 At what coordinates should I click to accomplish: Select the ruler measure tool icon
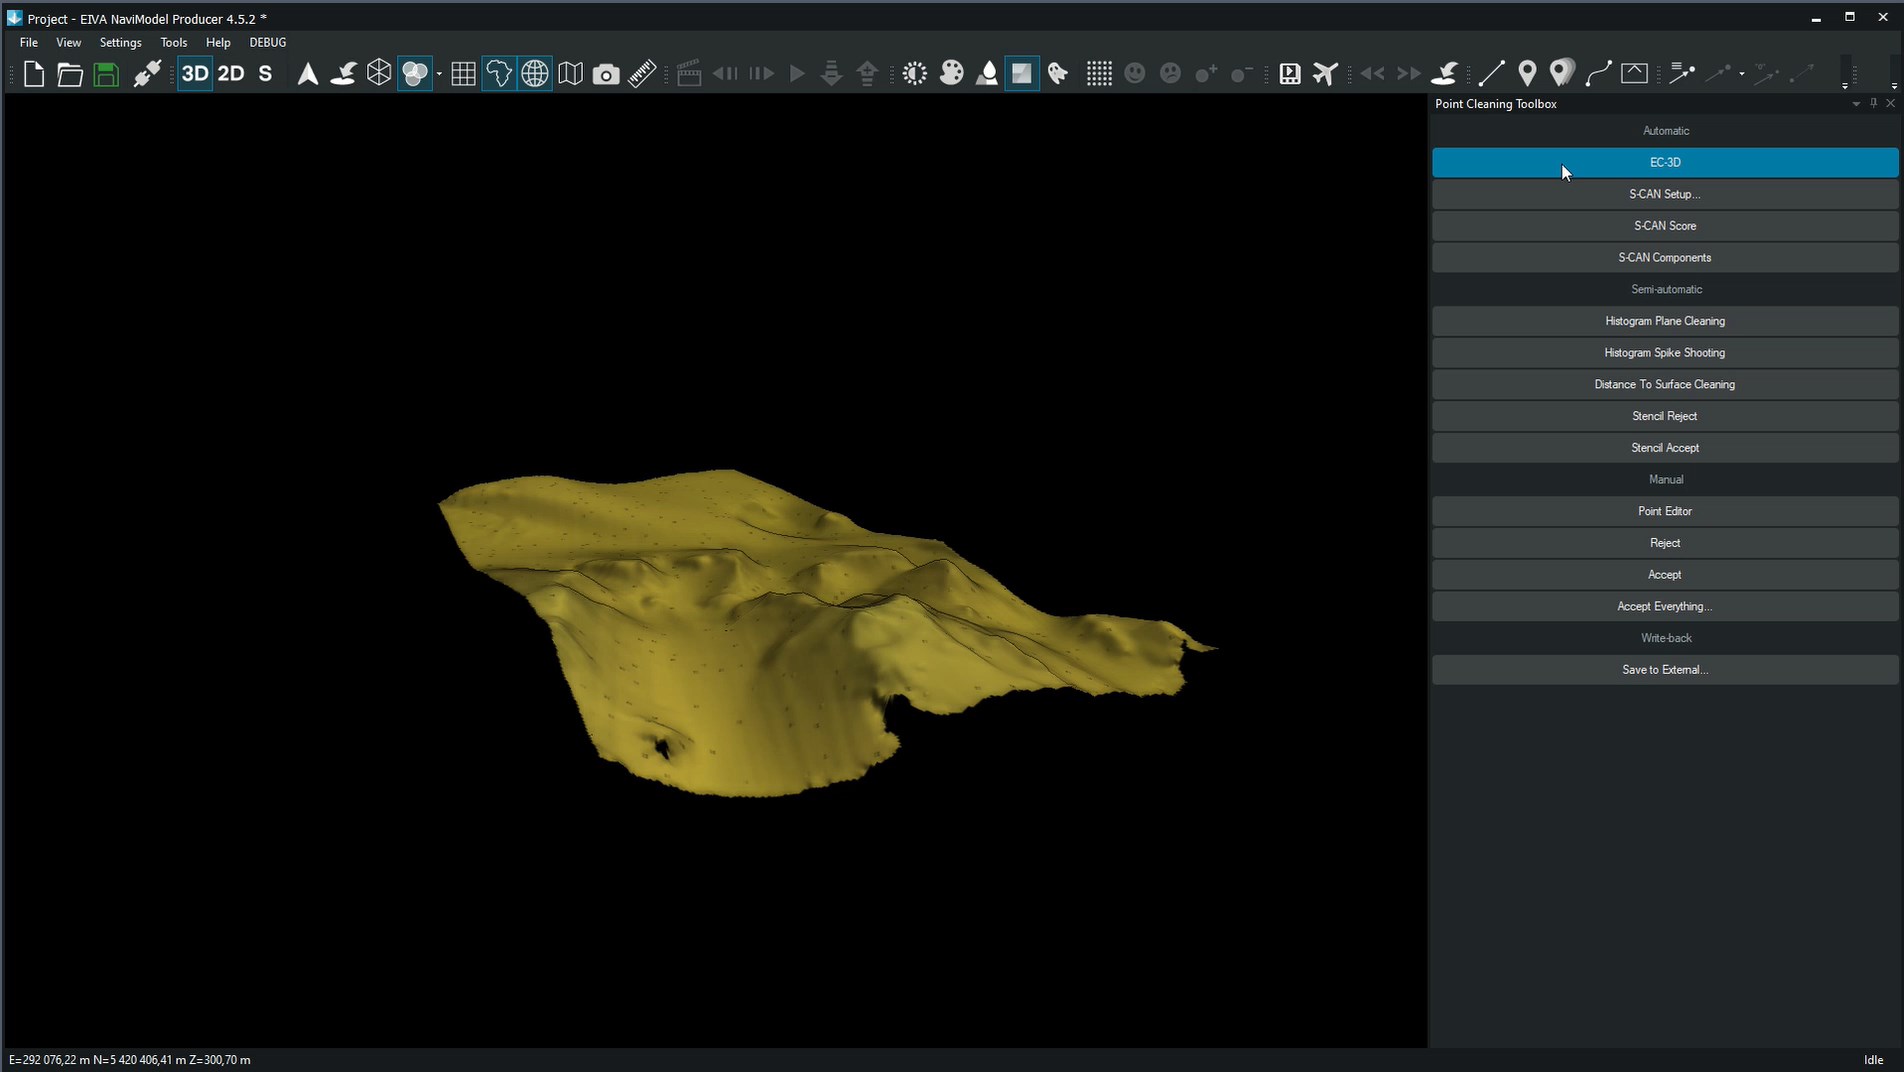pos(642,74)
